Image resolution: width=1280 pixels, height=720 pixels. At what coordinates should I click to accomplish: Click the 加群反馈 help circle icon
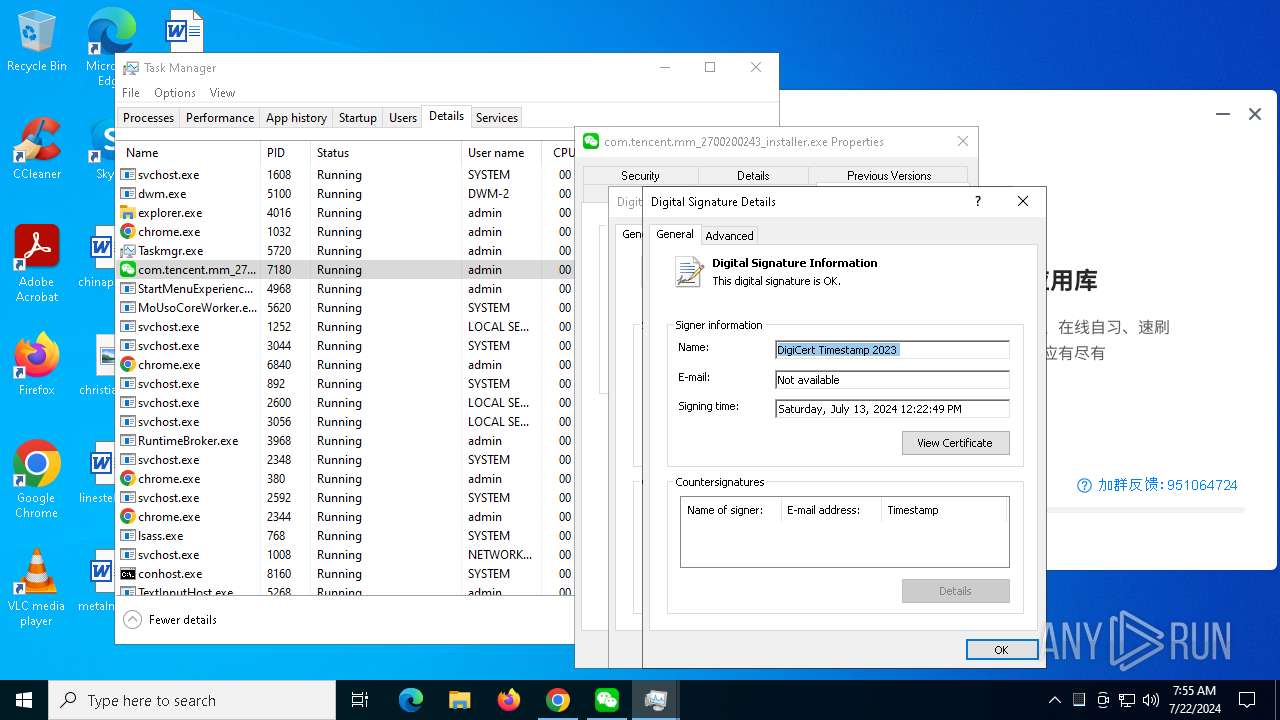click(1084, 485)
